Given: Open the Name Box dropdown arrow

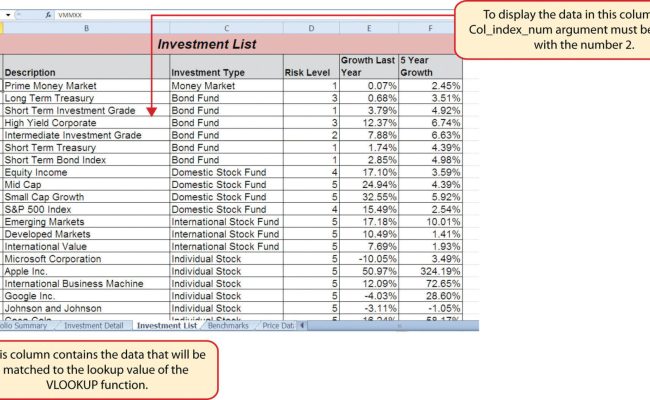Looking at the screenshot, I should 8,15.
